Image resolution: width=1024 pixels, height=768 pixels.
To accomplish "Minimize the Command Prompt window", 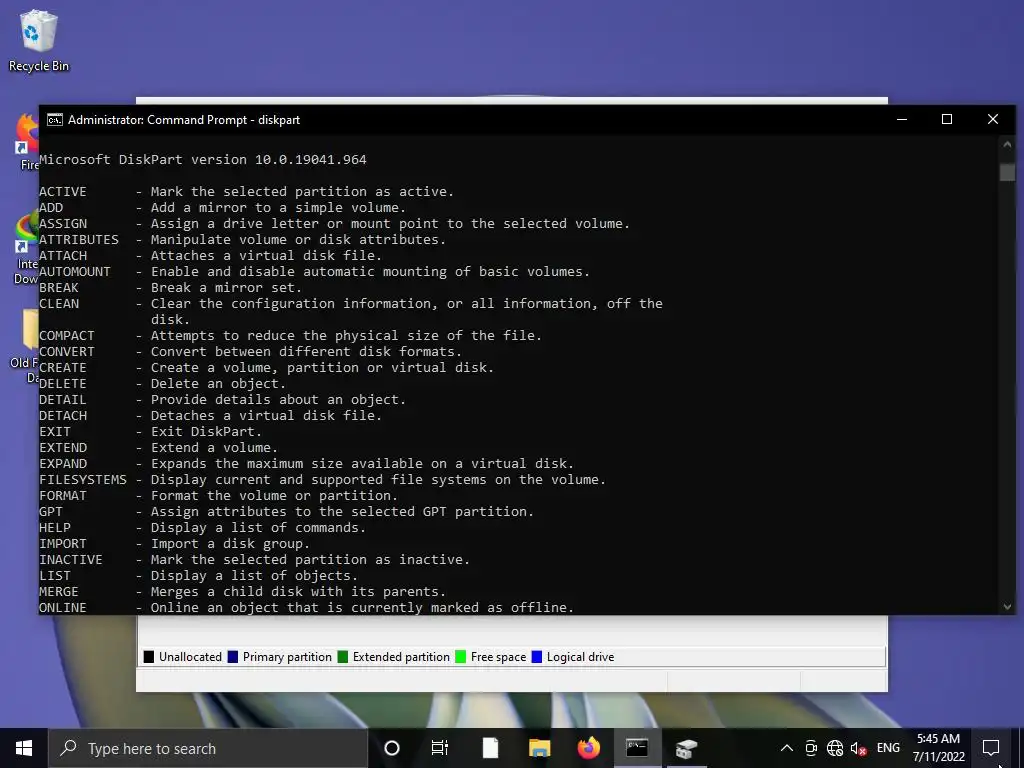I will click(x=902, y=120).
